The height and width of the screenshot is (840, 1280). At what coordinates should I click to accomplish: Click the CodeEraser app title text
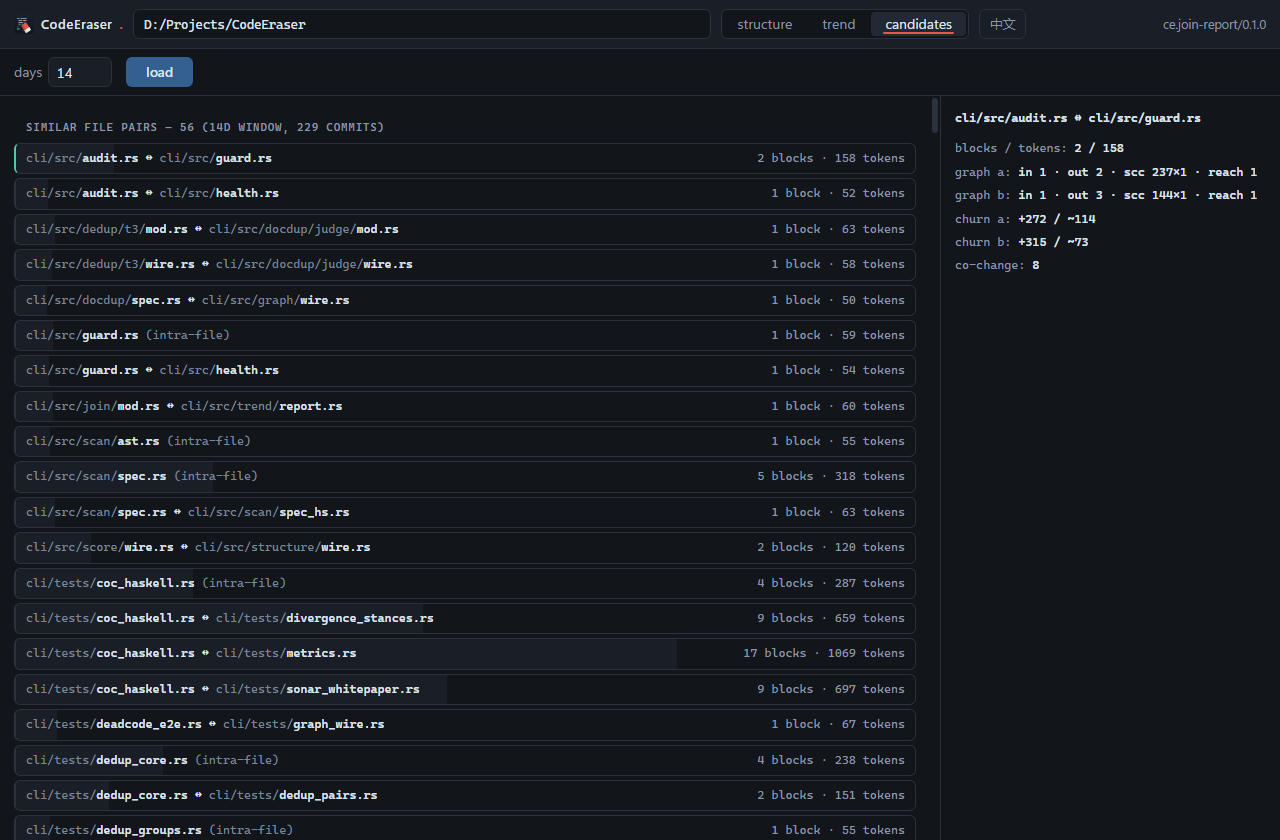click(x=76, y=25)
